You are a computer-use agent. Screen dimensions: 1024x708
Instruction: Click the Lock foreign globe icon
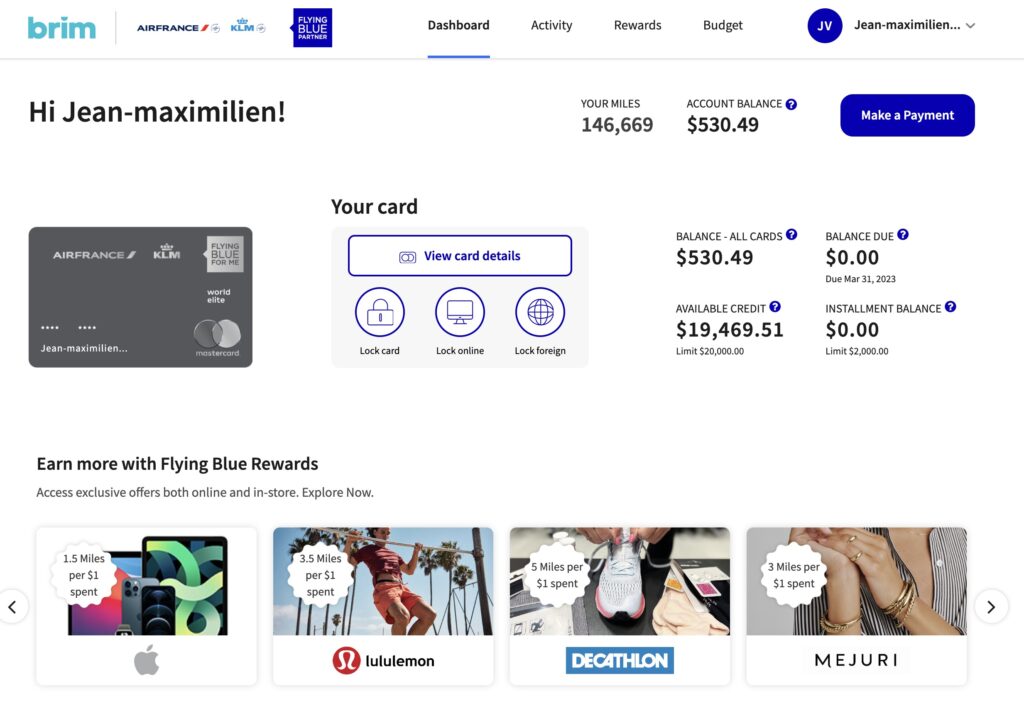pos(539,313)
